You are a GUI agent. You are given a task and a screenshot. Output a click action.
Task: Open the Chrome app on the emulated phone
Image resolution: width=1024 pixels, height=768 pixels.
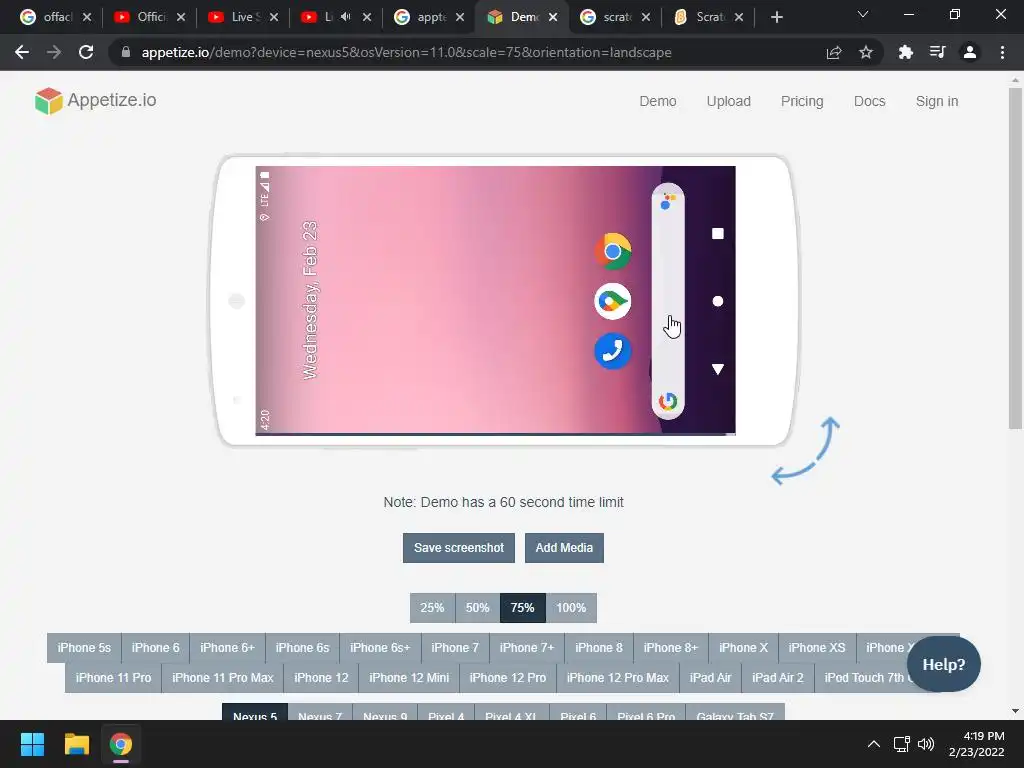coord(613,251)
